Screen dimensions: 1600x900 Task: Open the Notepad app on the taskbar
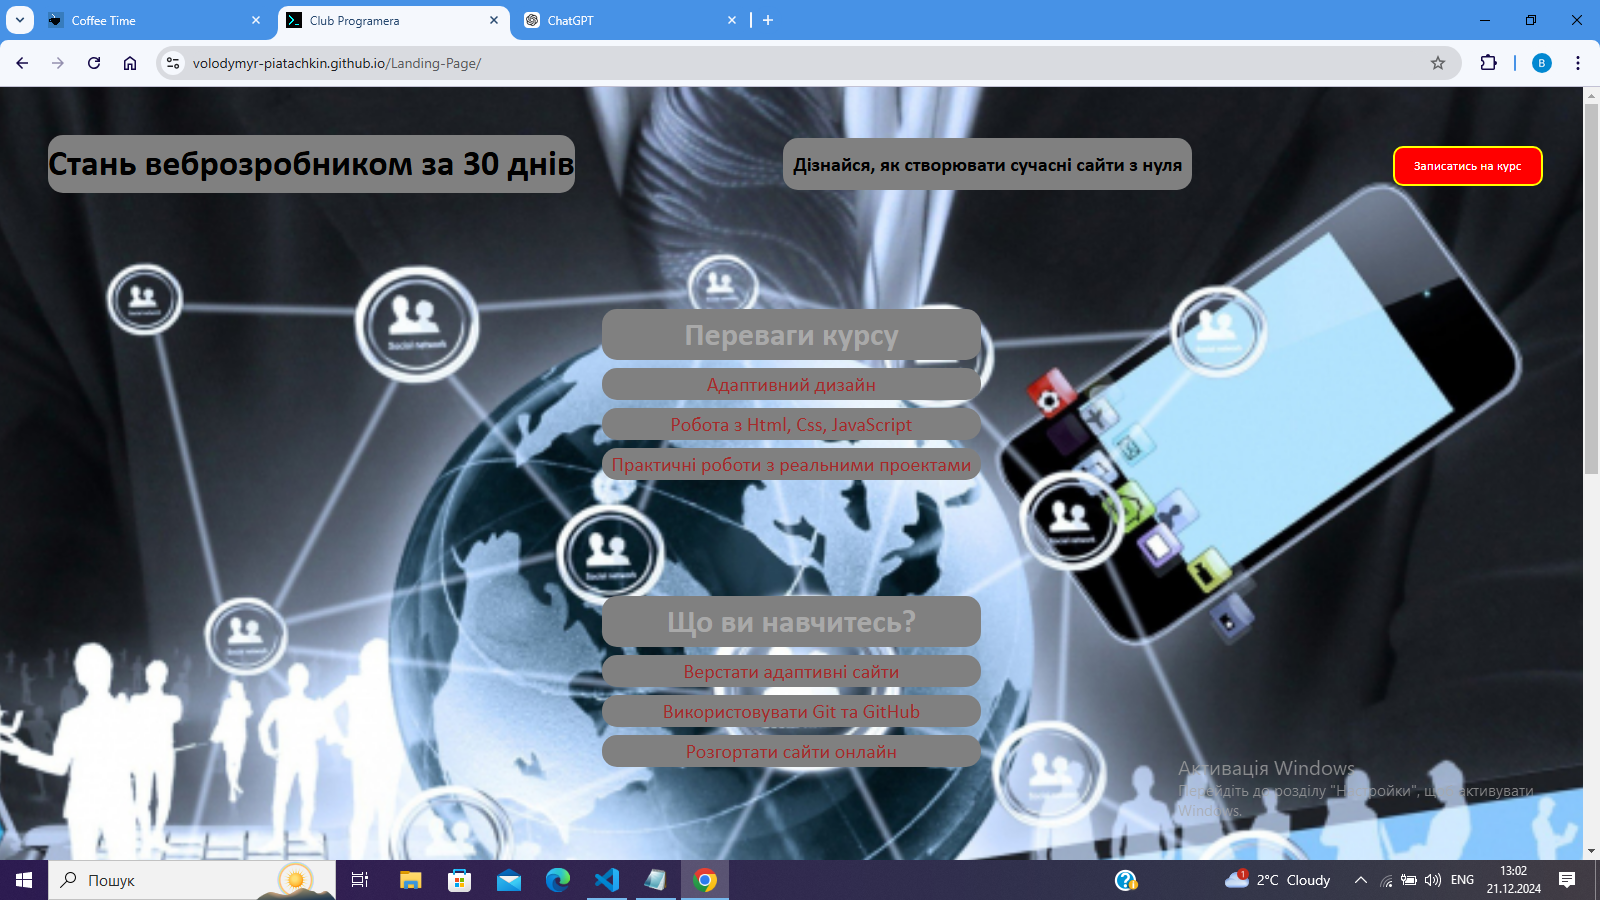point(655,880)
